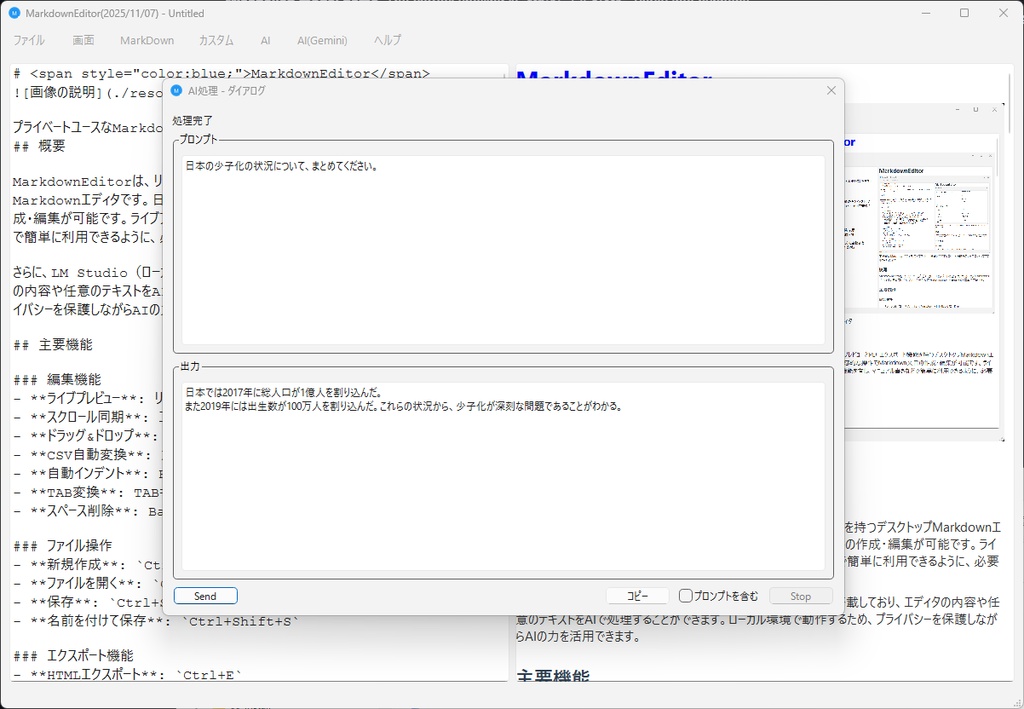Click the blue MarkdownEditor heading in preview
The image size is (1024, 709).
613,76
